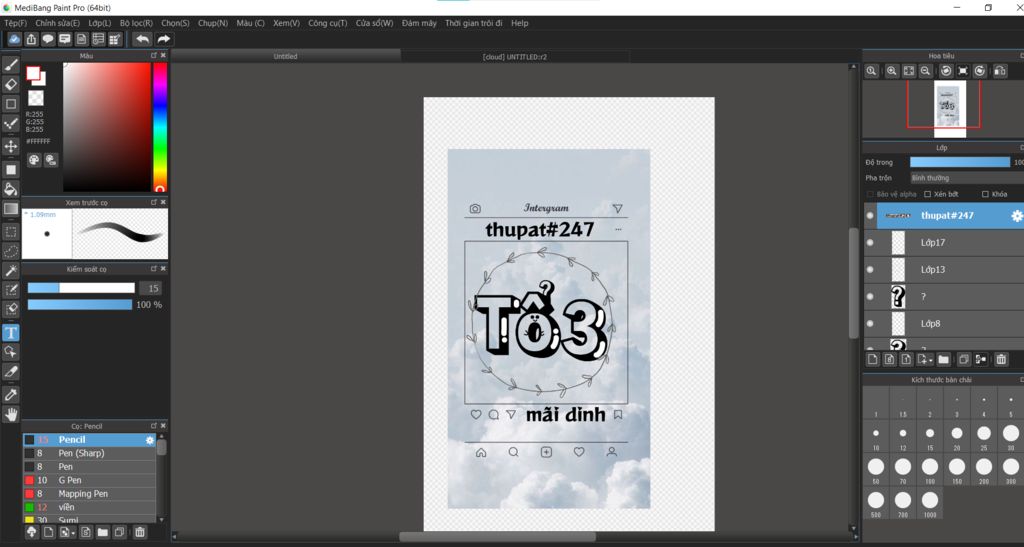Image resolution: width=1024 pixels, height=547 pixels.
Task: Click the export share icon in toolbar
Action: 31,39
